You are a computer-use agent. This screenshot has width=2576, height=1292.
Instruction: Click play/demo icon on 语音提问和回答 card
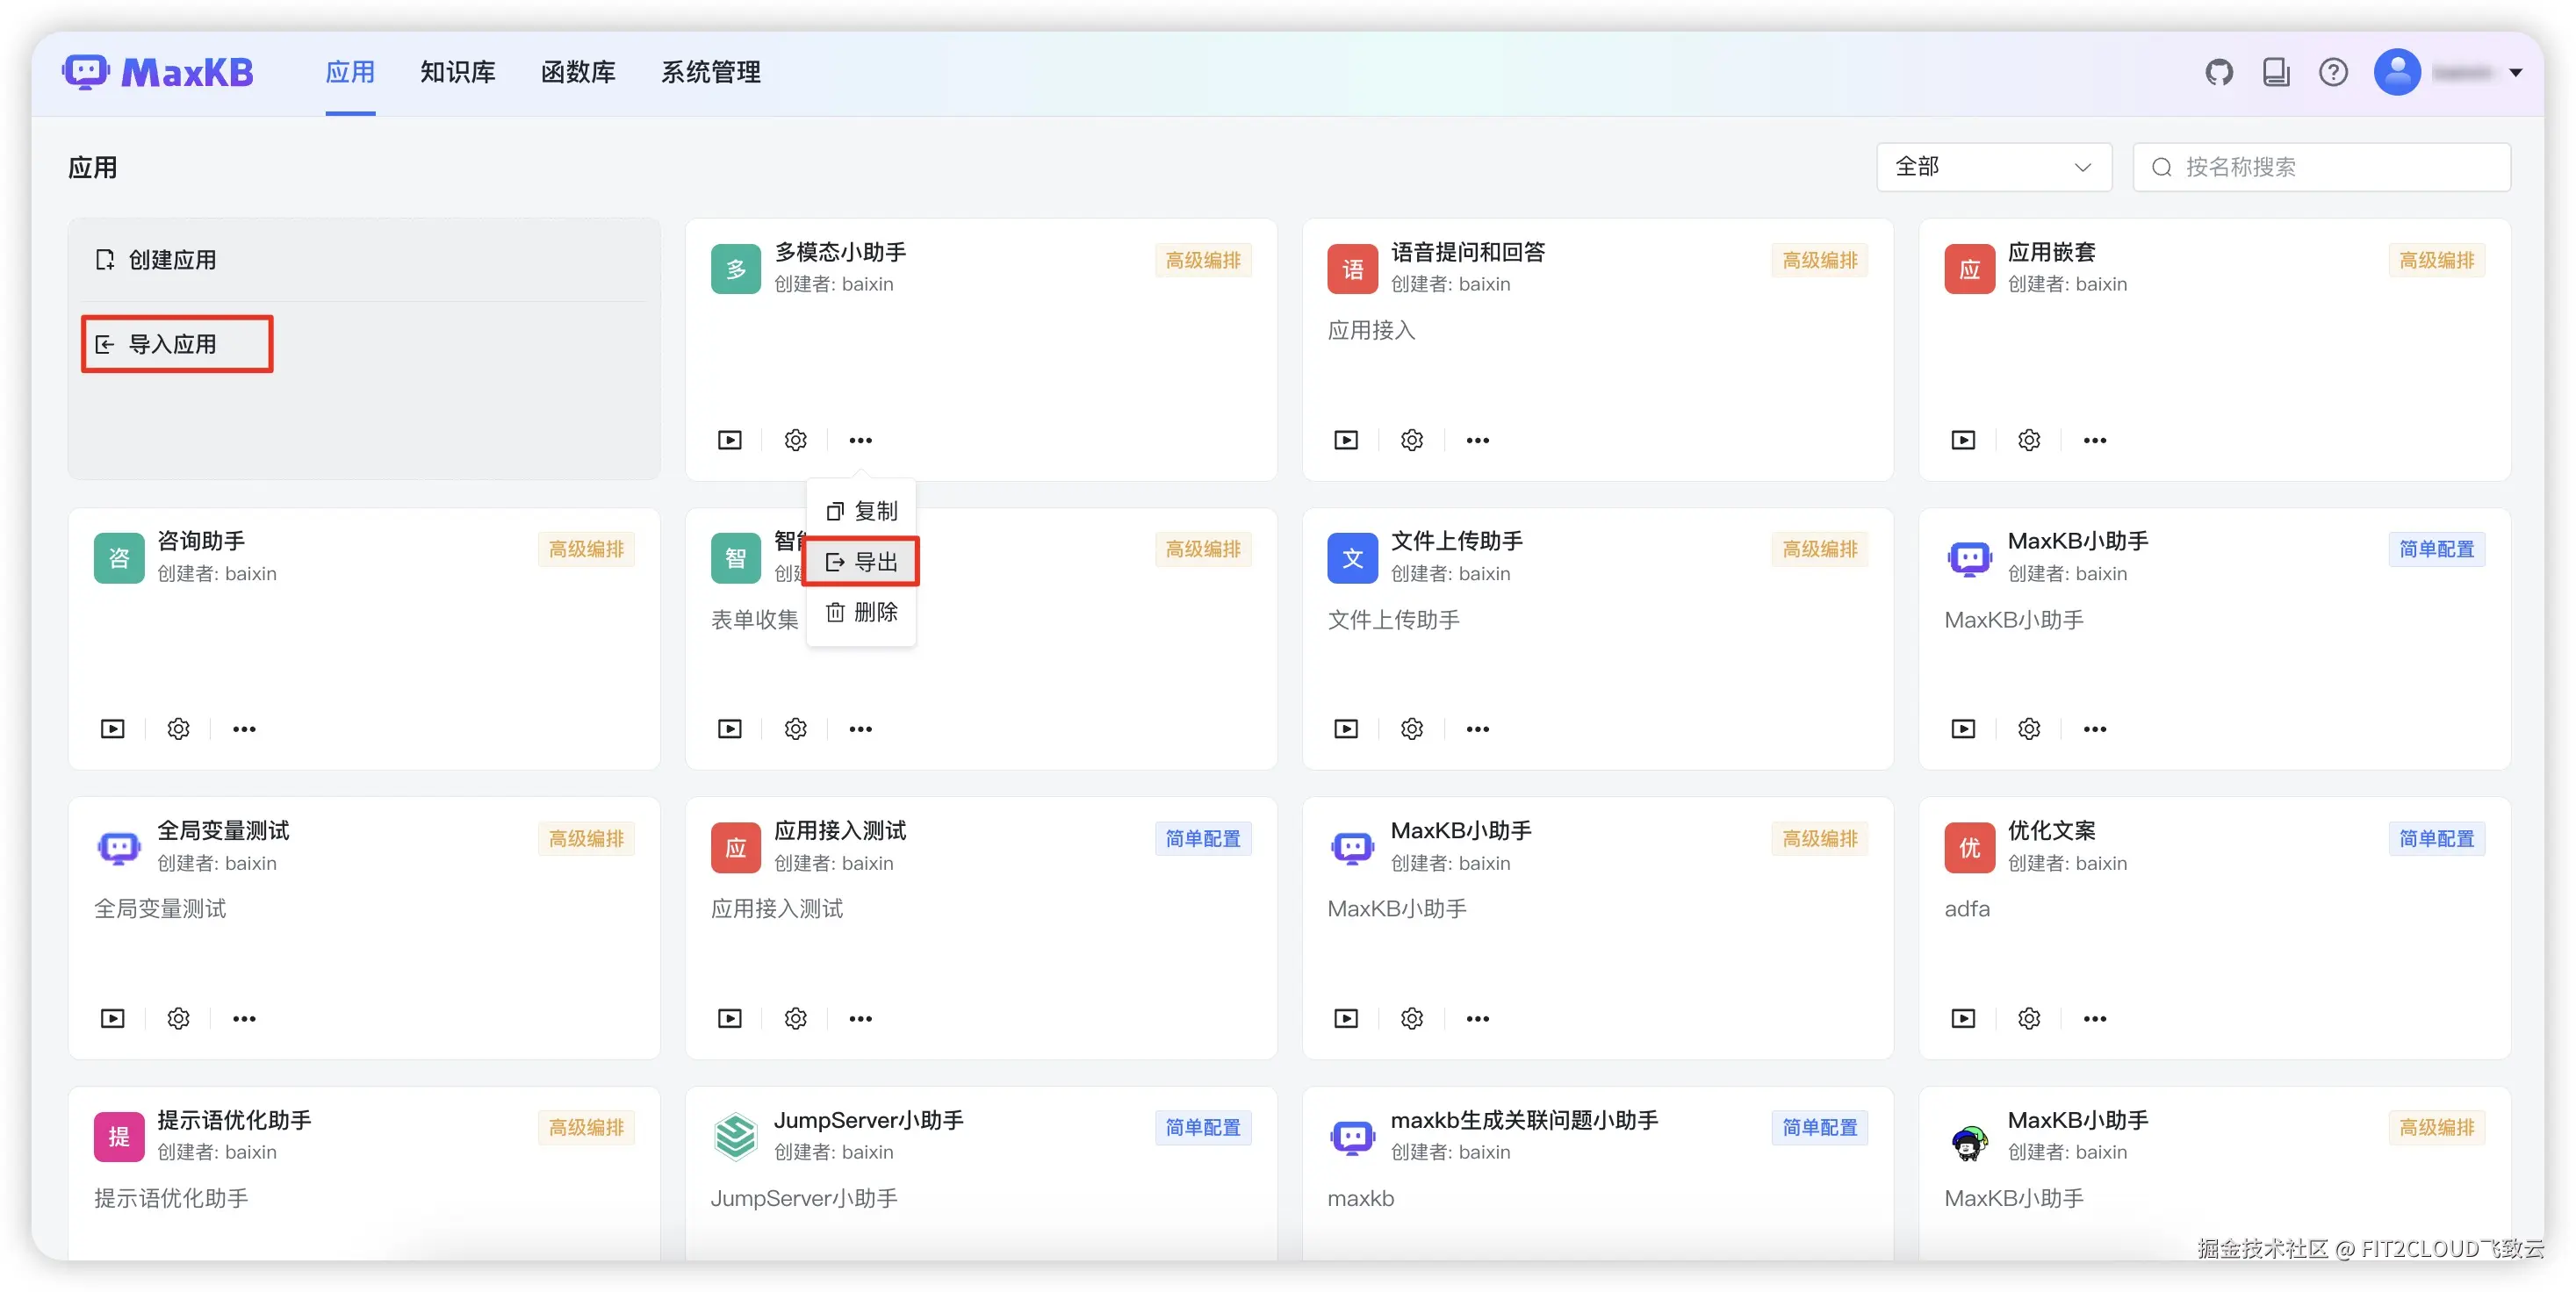1346,440
